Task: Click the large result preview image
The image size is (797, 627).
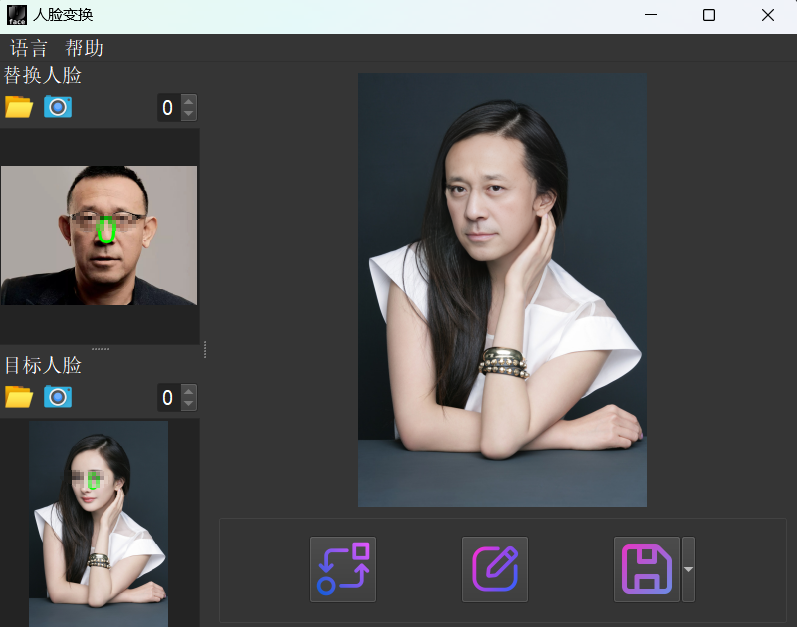Action: coord(502,290)
